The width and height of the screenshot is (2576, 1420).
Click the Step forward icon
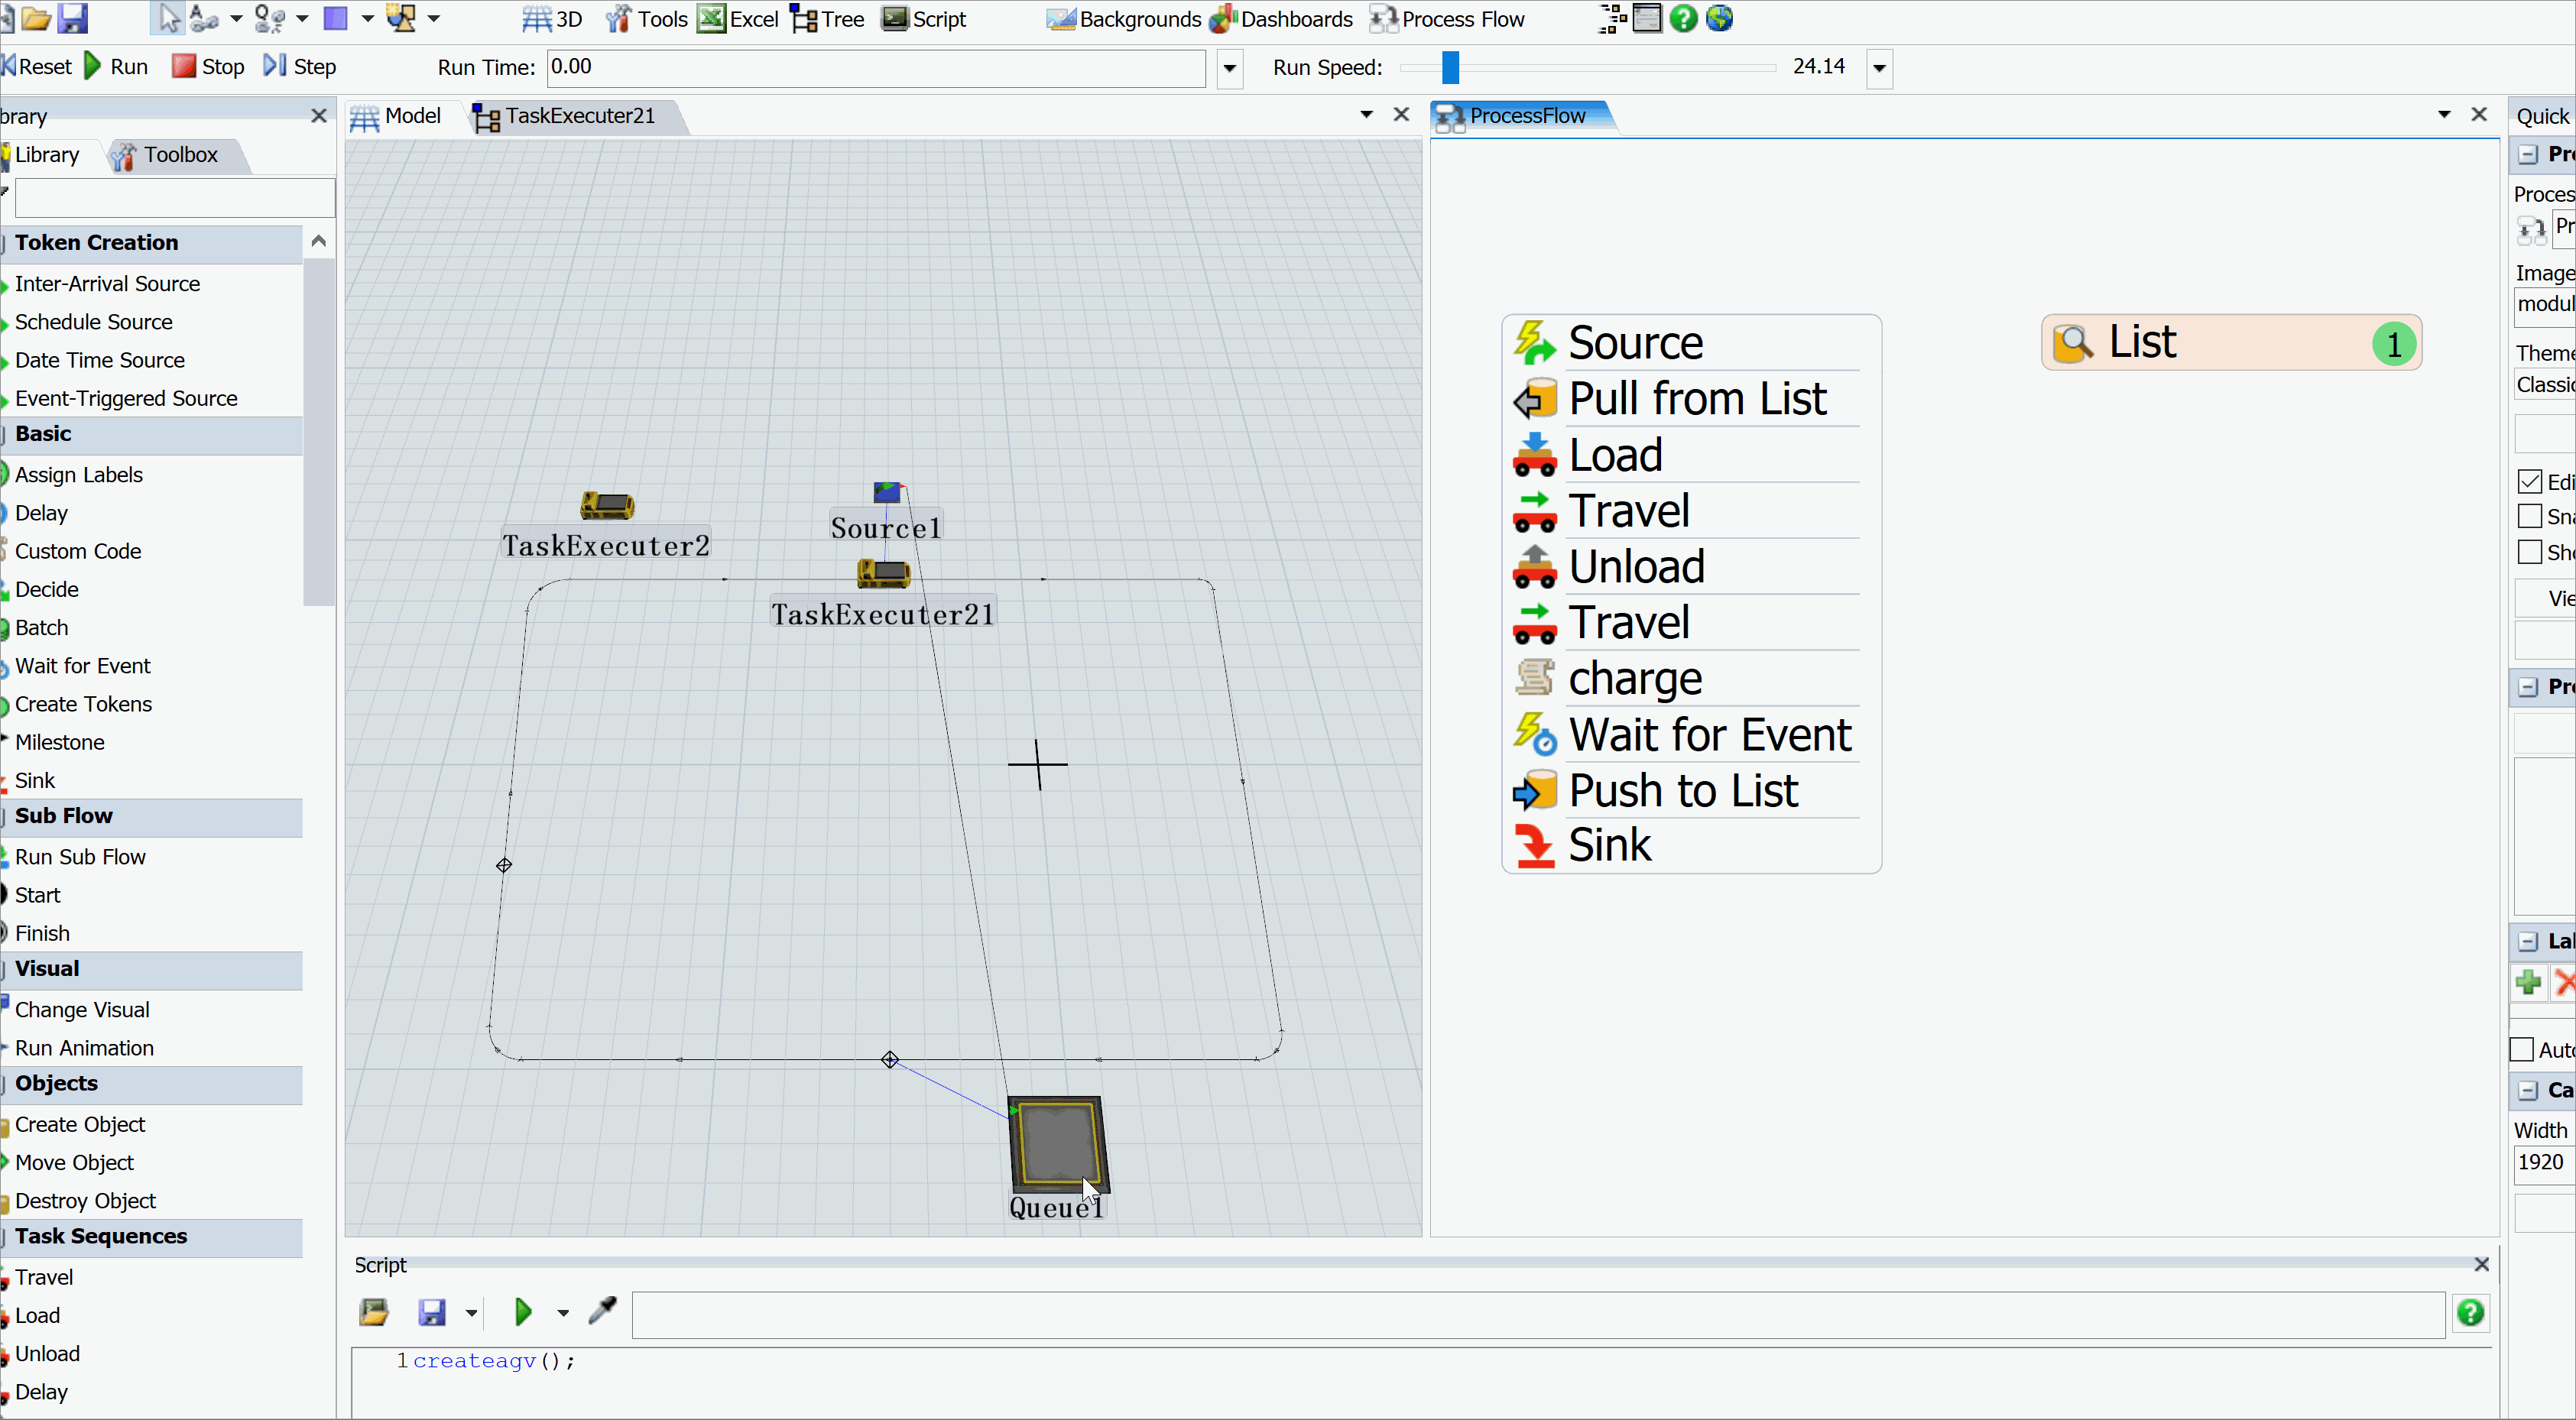(x=274, y=66)
